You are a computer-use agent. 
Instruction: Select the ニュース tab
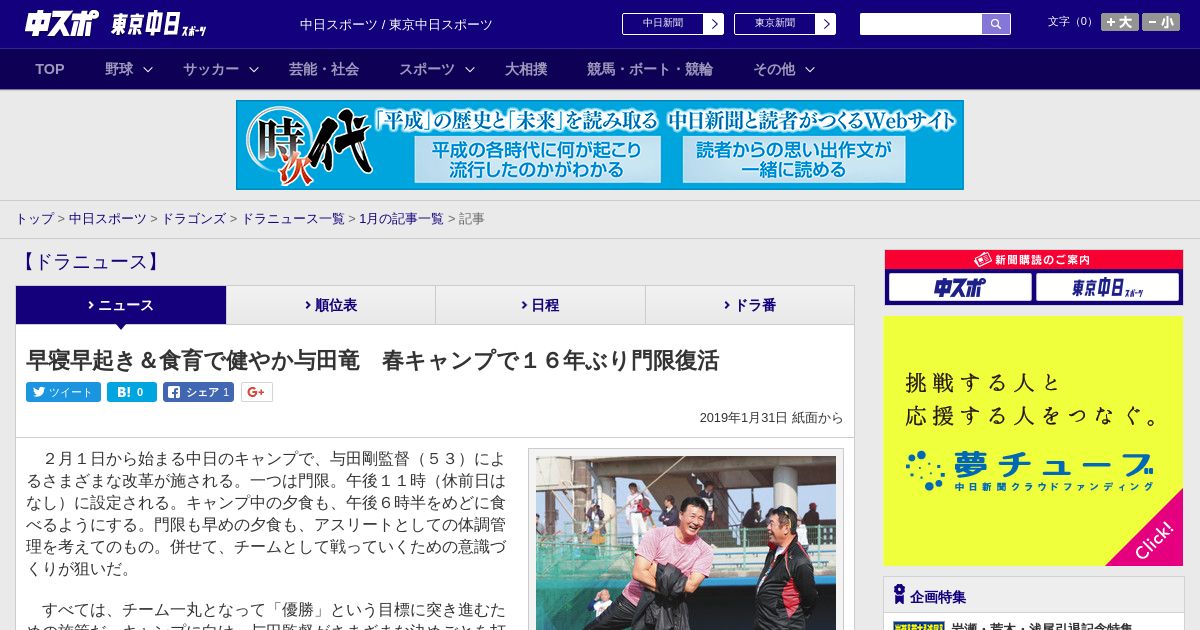coord(121,305)
